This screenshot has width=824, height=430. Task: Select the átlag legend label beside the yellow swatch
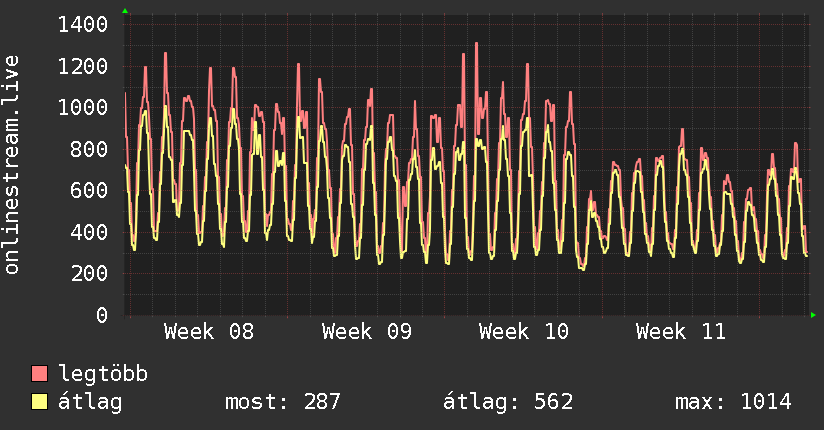(x=90, y=402)
